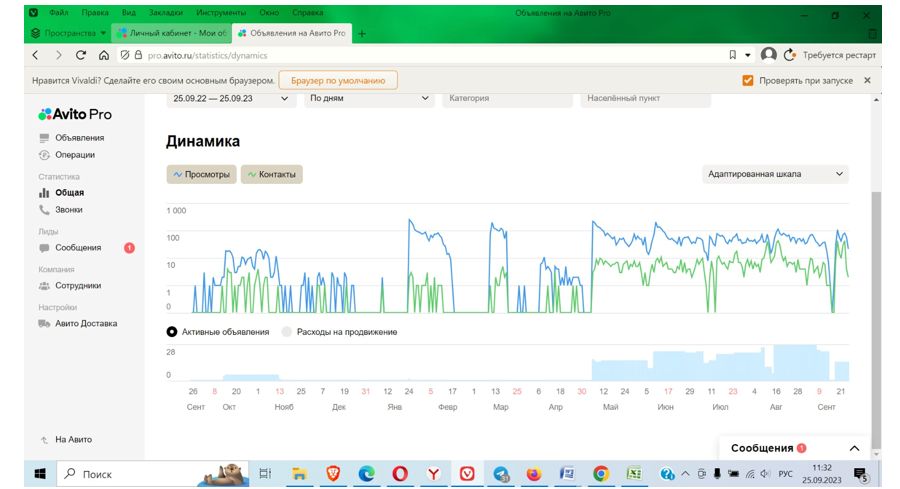The width and height of the screenshot is (900, 489).
Task: Open Microsoft Excel from the taskbar
Action: pyautogui.click(x=634, y=474)
